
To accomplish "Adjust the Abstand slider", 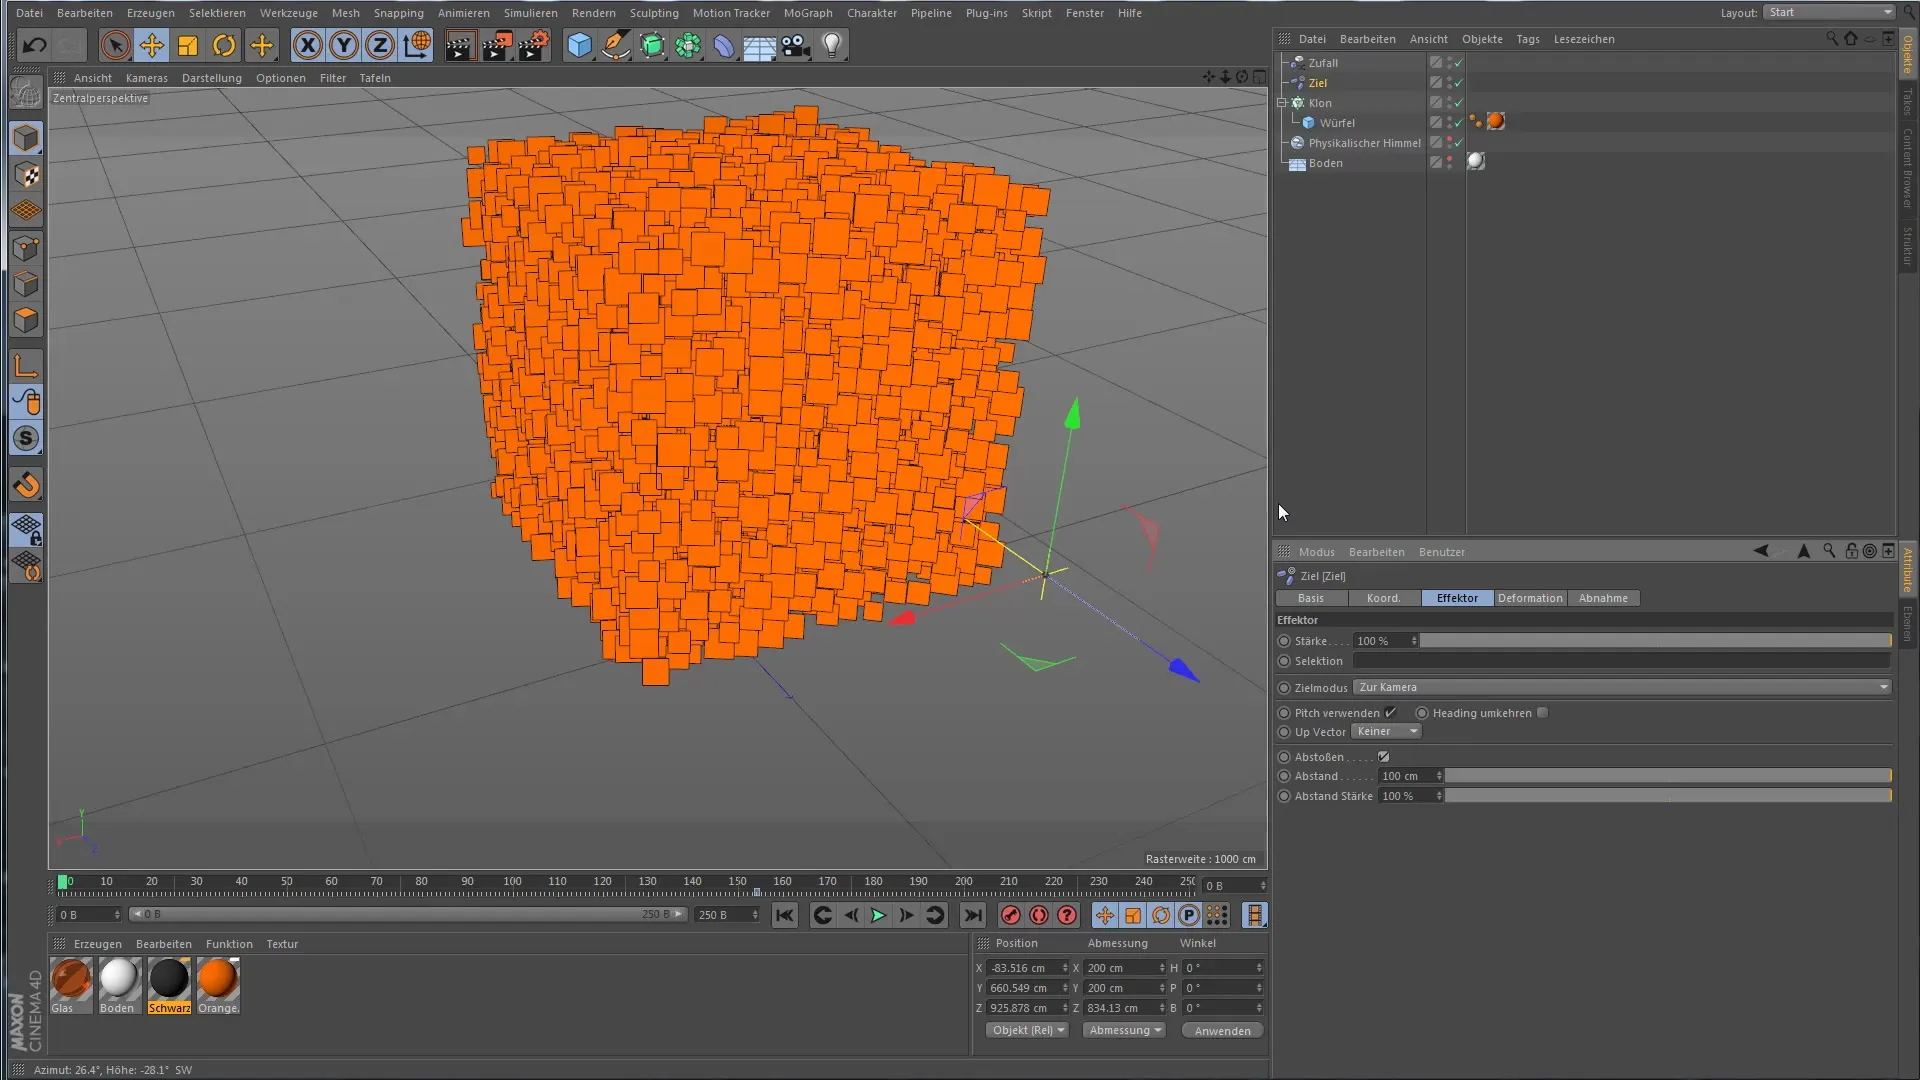I will 1668,776.
